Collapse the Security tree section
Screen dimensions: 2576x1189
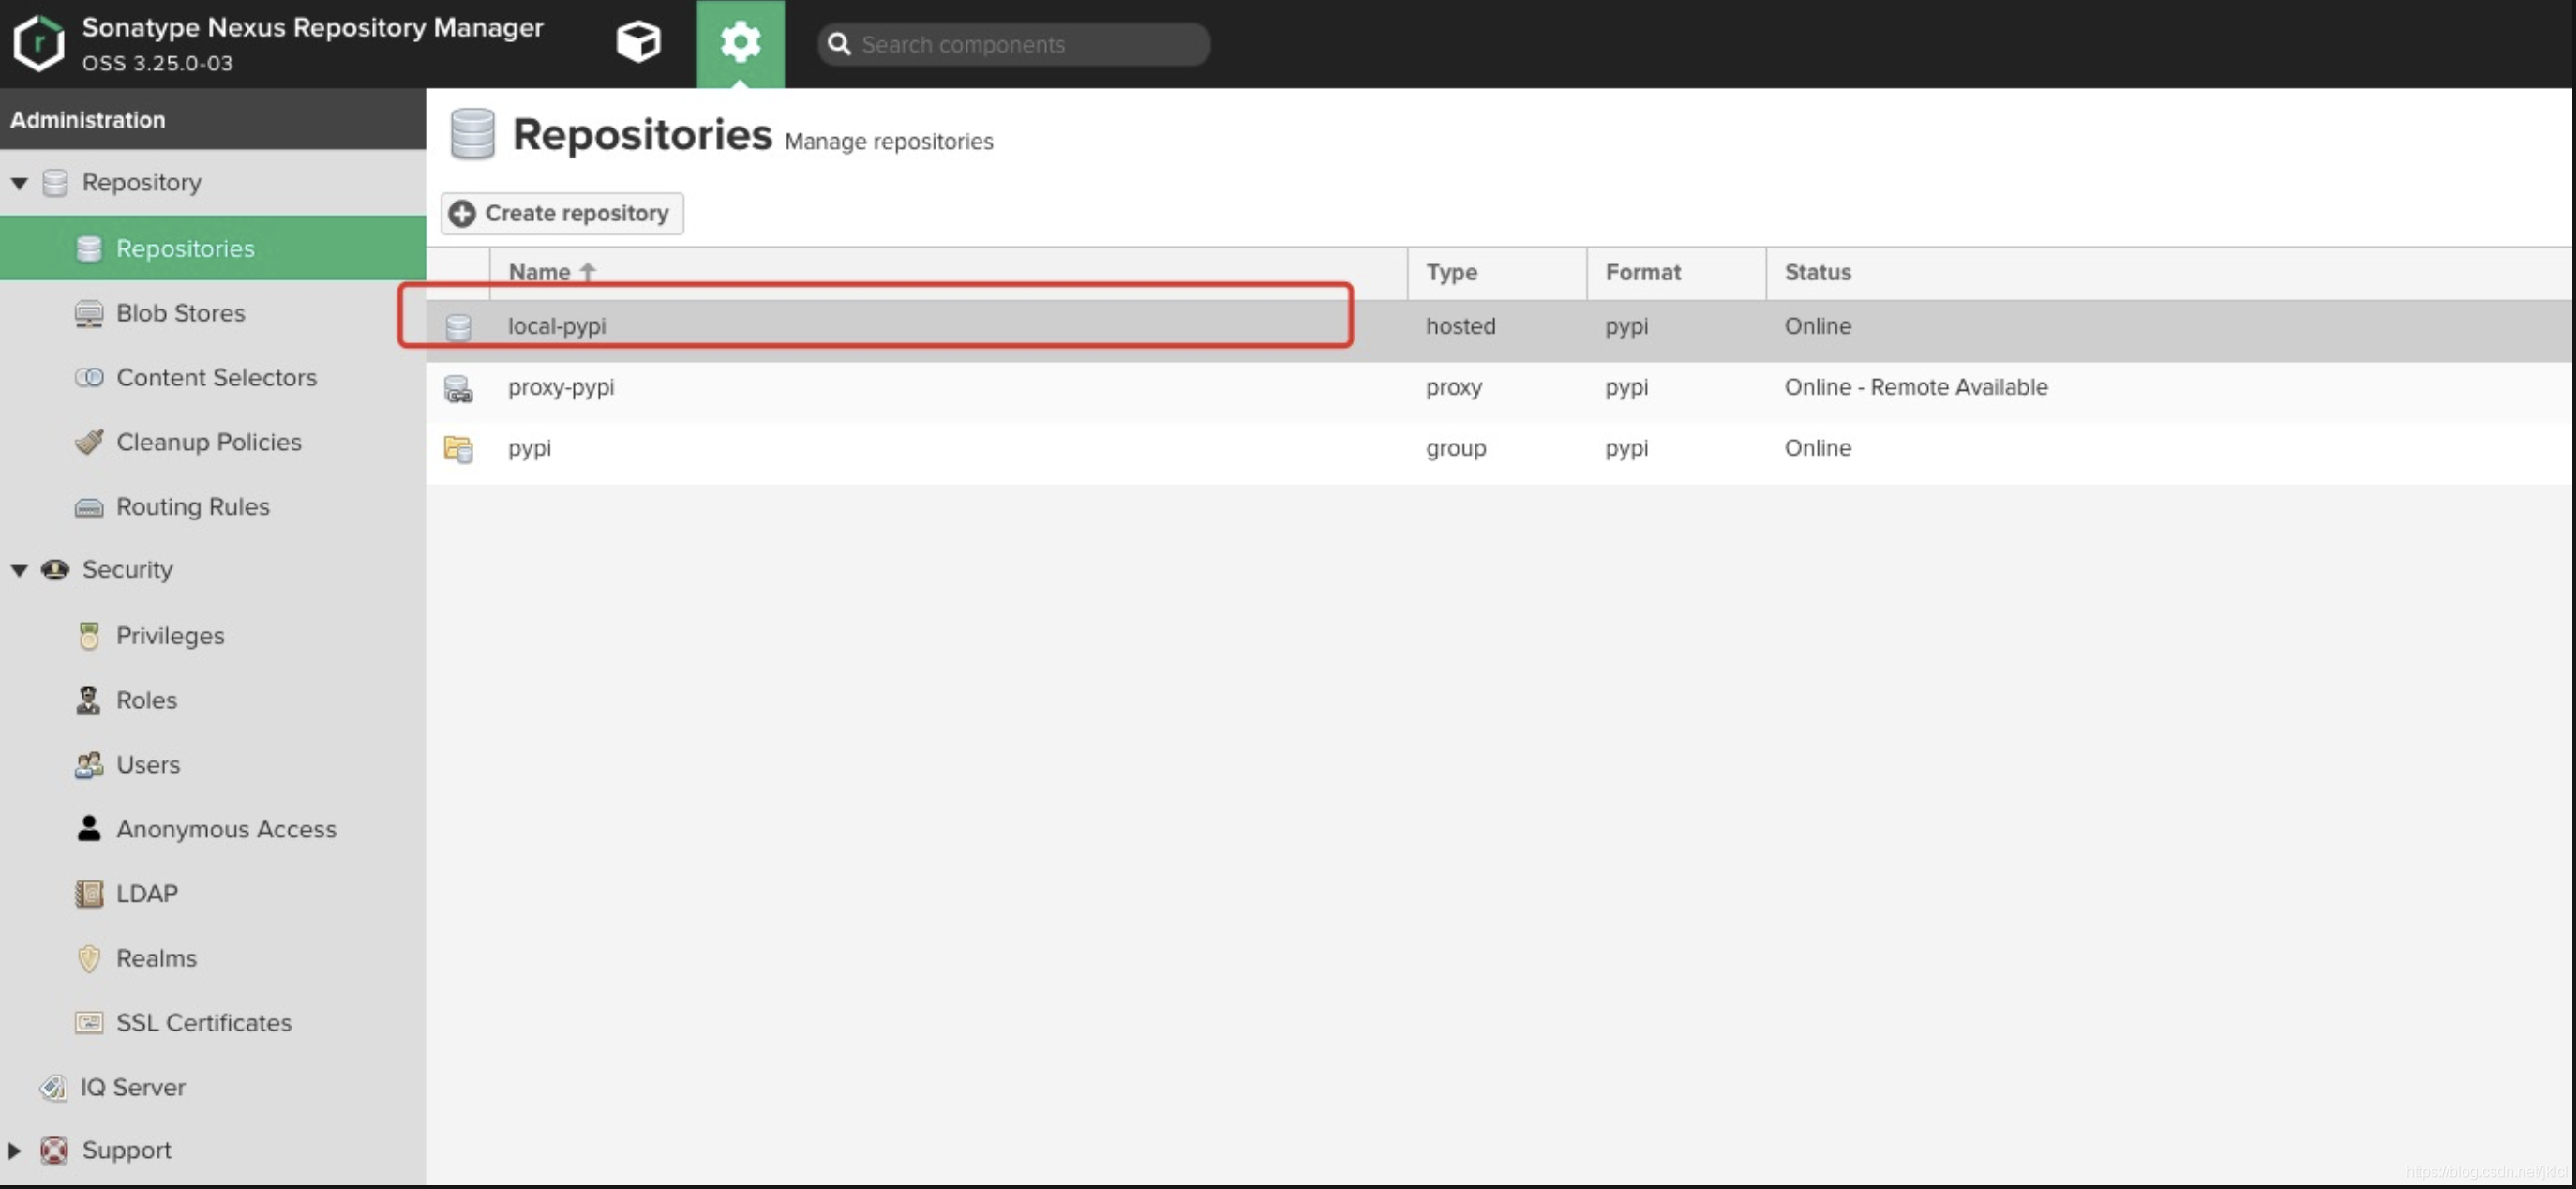coord(19,570)
